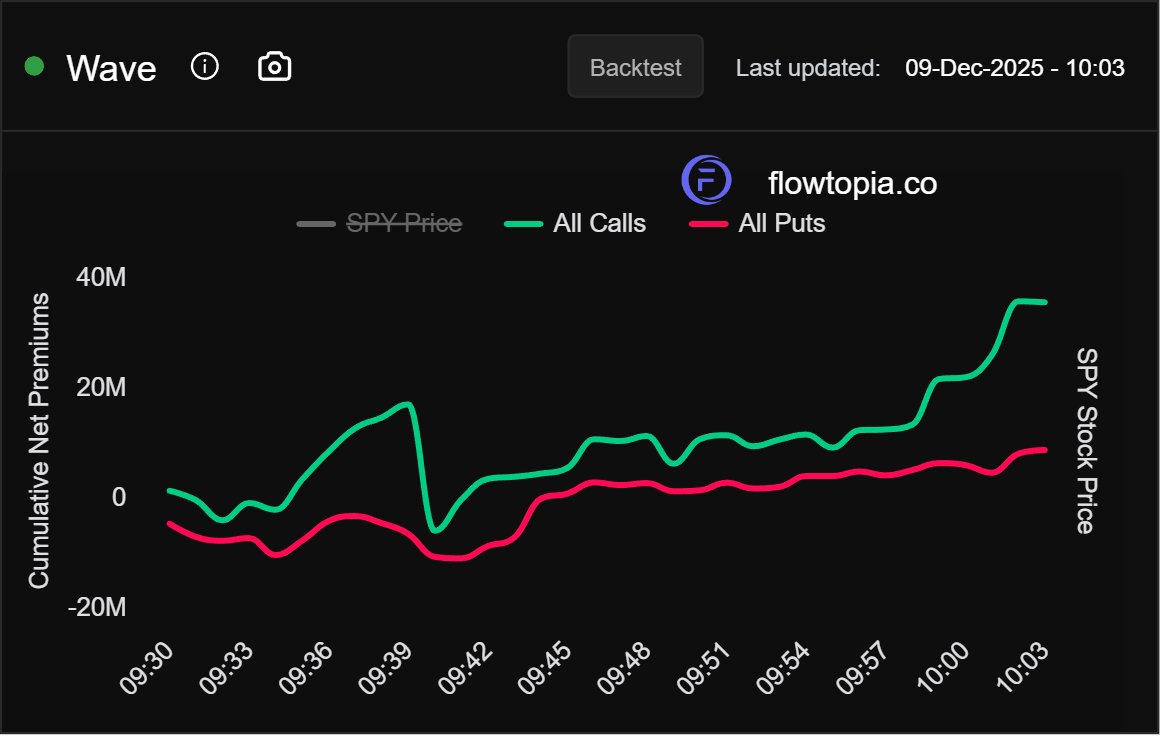
Task: Visit flowtopia.co link
Action: (850, 183)
